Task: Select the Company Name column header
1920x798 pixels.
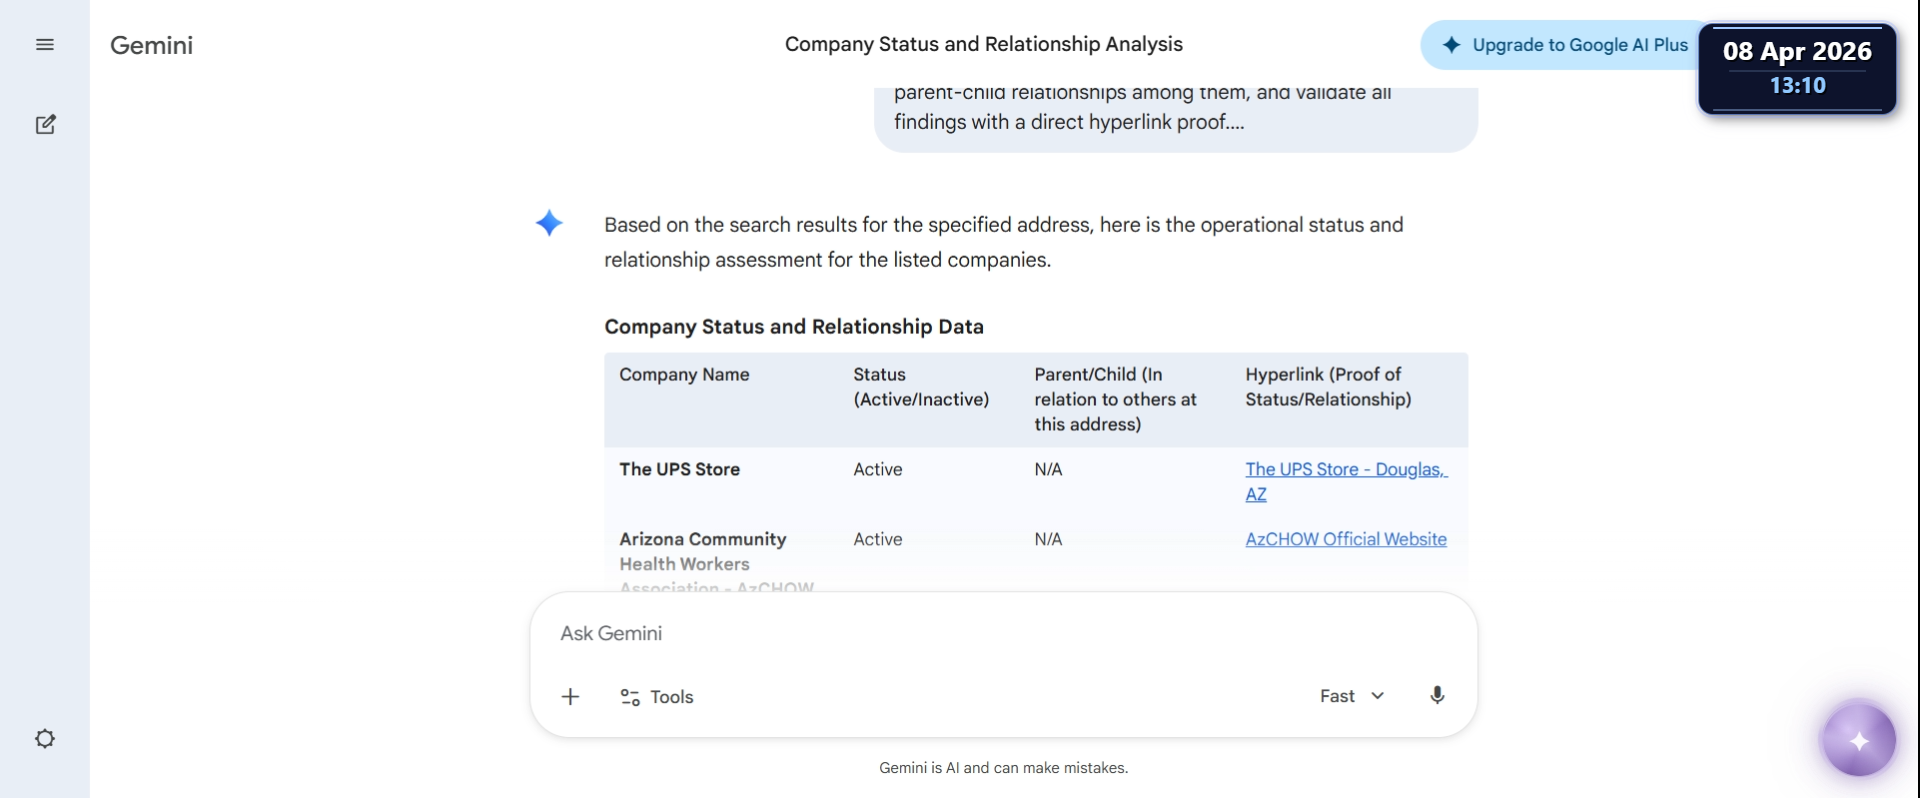Action: [x=684, y=375]
